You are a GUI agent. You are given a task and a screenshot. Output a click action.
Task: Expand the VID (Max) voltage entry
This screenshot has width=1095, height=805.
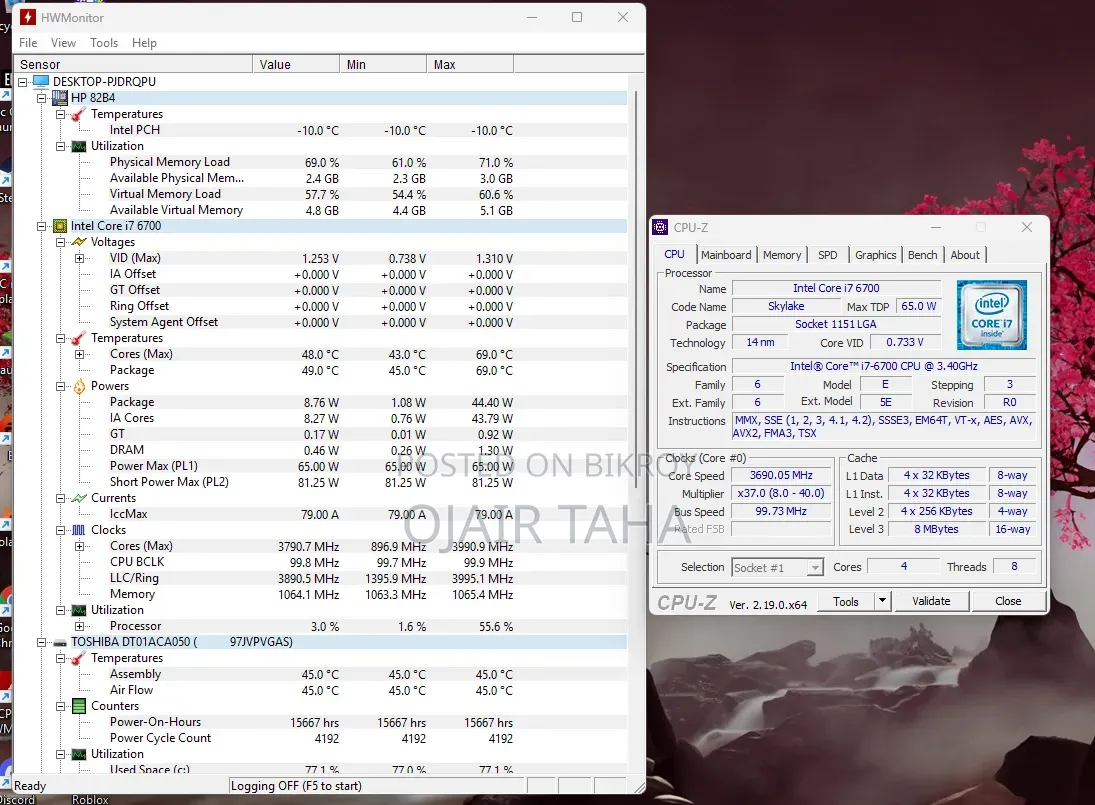point(80,258)
